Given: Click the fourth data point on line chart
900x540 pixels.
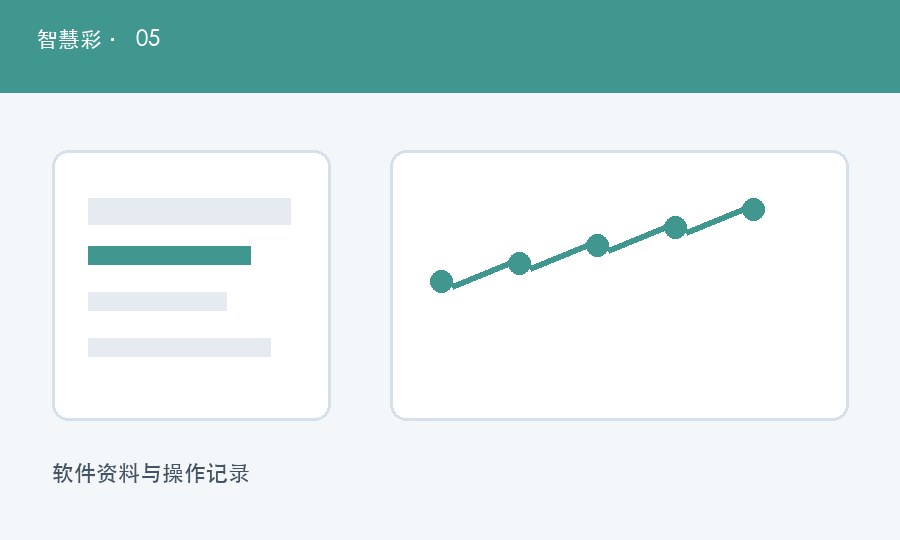Looking at the screenshot, I should [676, 227].
